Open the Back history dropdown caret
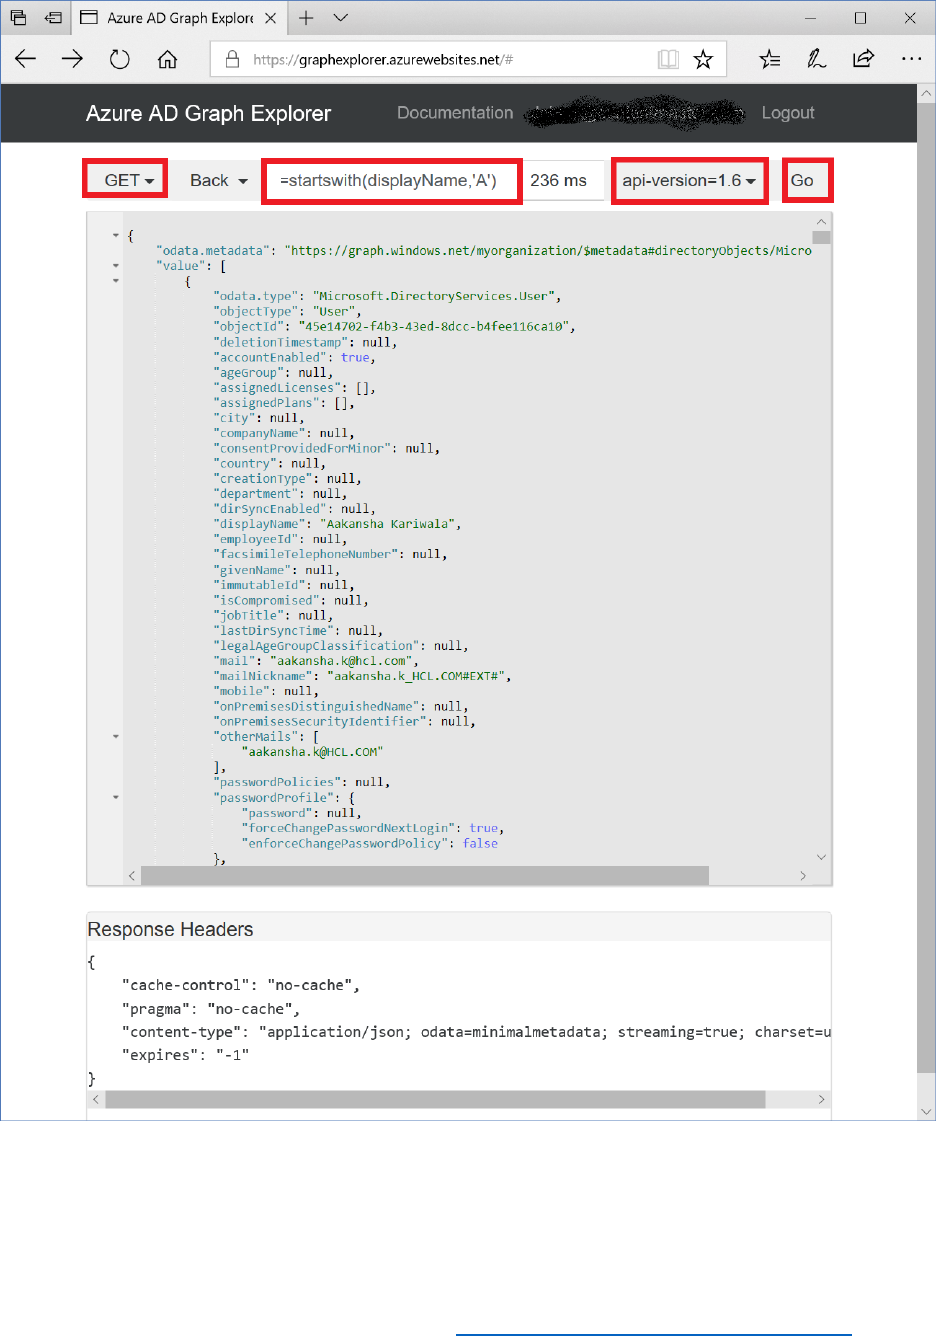936x1336 pixels. pyautogui.click(x=243, y=181)
